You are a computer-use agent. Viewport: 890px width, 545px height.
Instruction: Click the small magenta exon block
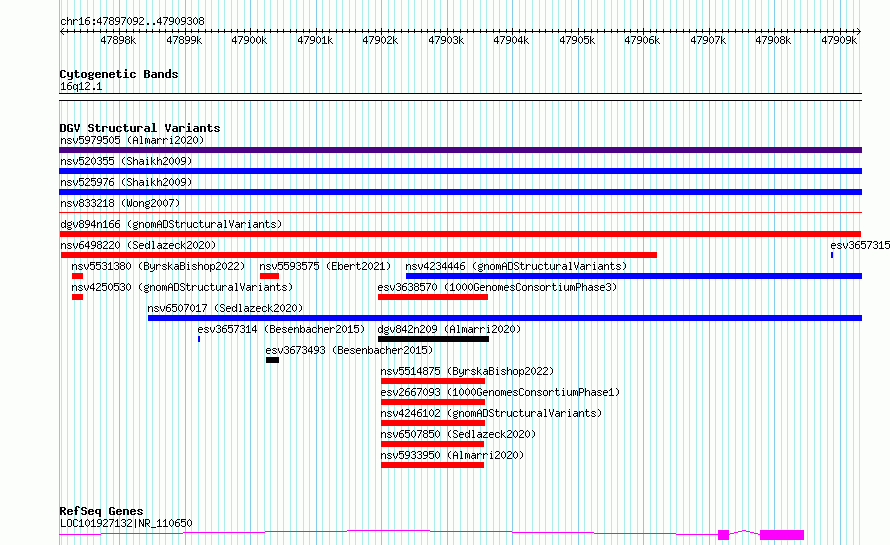pos(724,535)
